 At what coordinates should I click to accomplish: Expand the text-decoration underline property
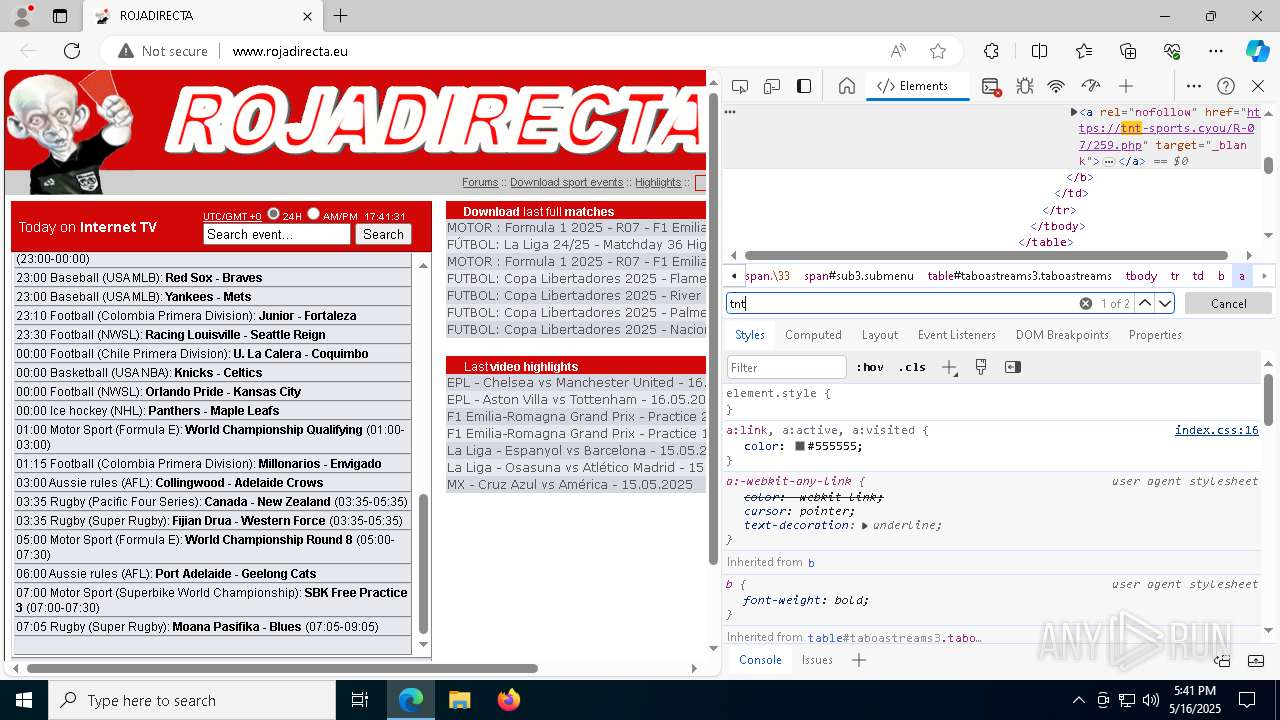[865, 525]
